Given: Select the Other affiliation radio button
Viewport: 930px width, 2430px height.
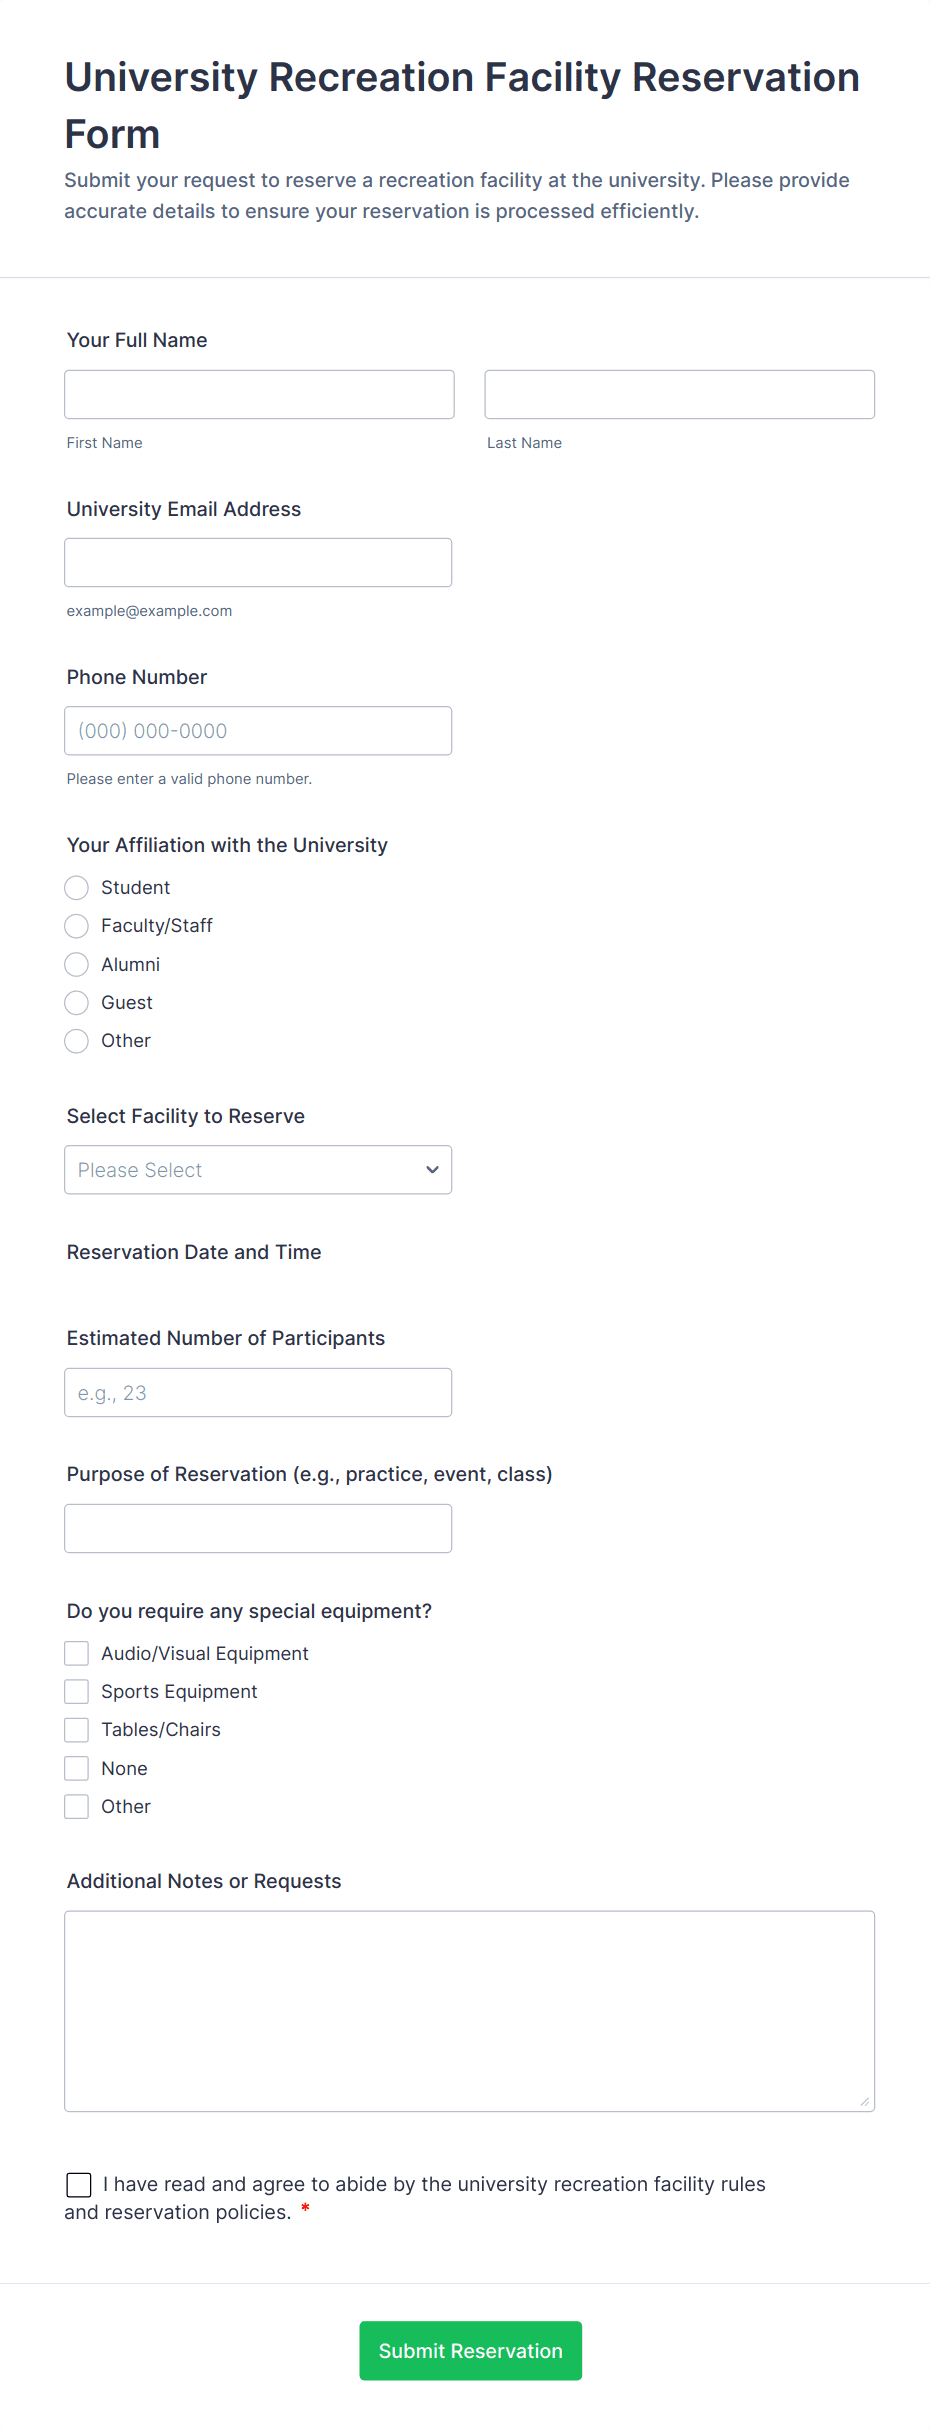Looking at the screenshot, I should pos(77,1041).
